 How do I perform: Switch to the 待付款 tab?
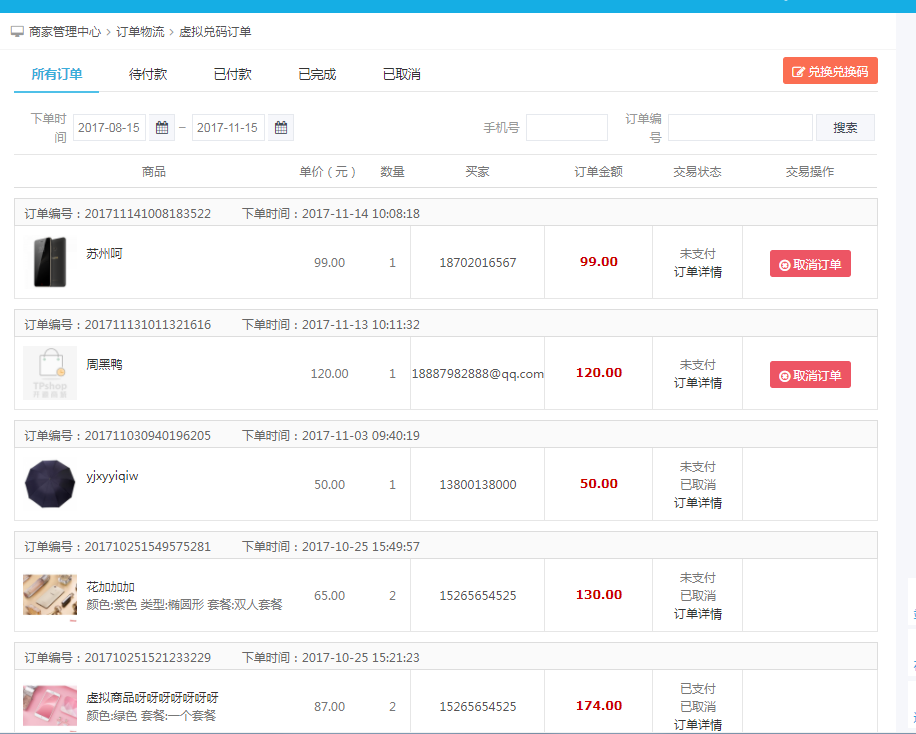pyautogui.click(x=148, y=74)
